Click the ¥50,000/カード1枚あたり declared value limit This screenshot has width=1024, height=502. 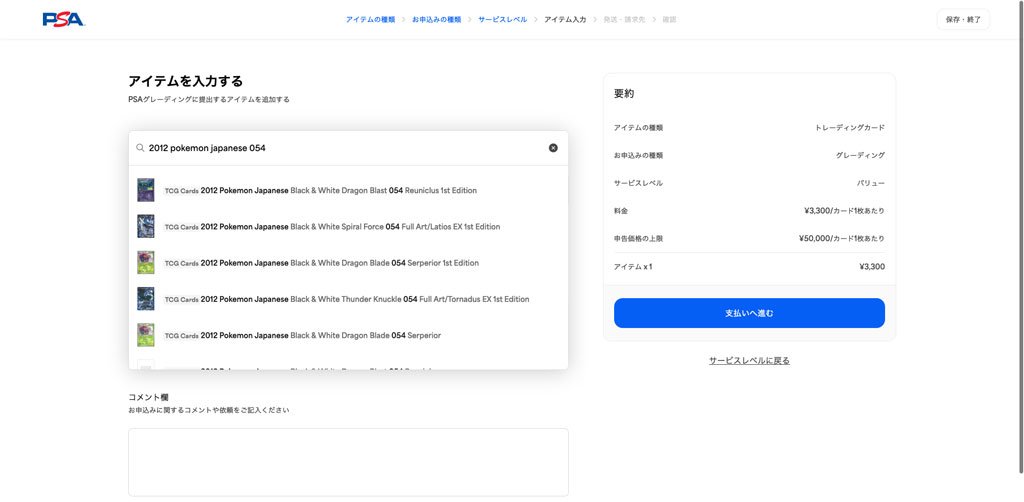(842, 238)
